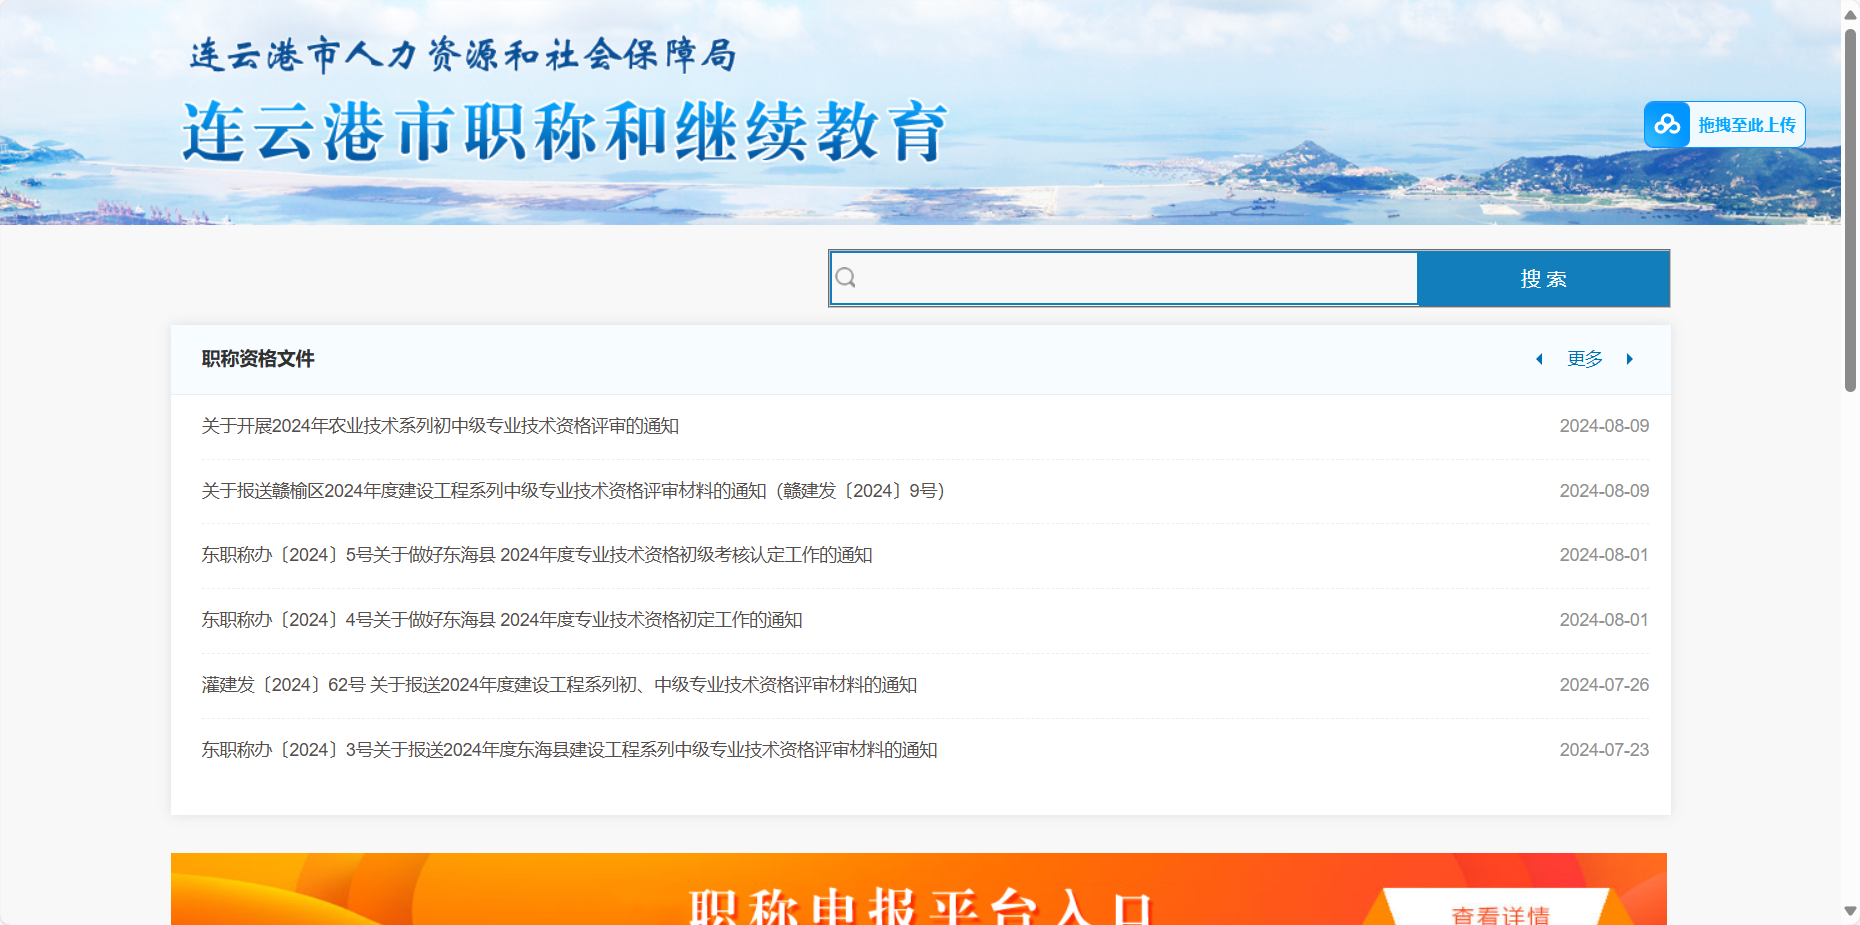Open notice about 2024年农业技术系列初中级 评审

tap(440, 426)
